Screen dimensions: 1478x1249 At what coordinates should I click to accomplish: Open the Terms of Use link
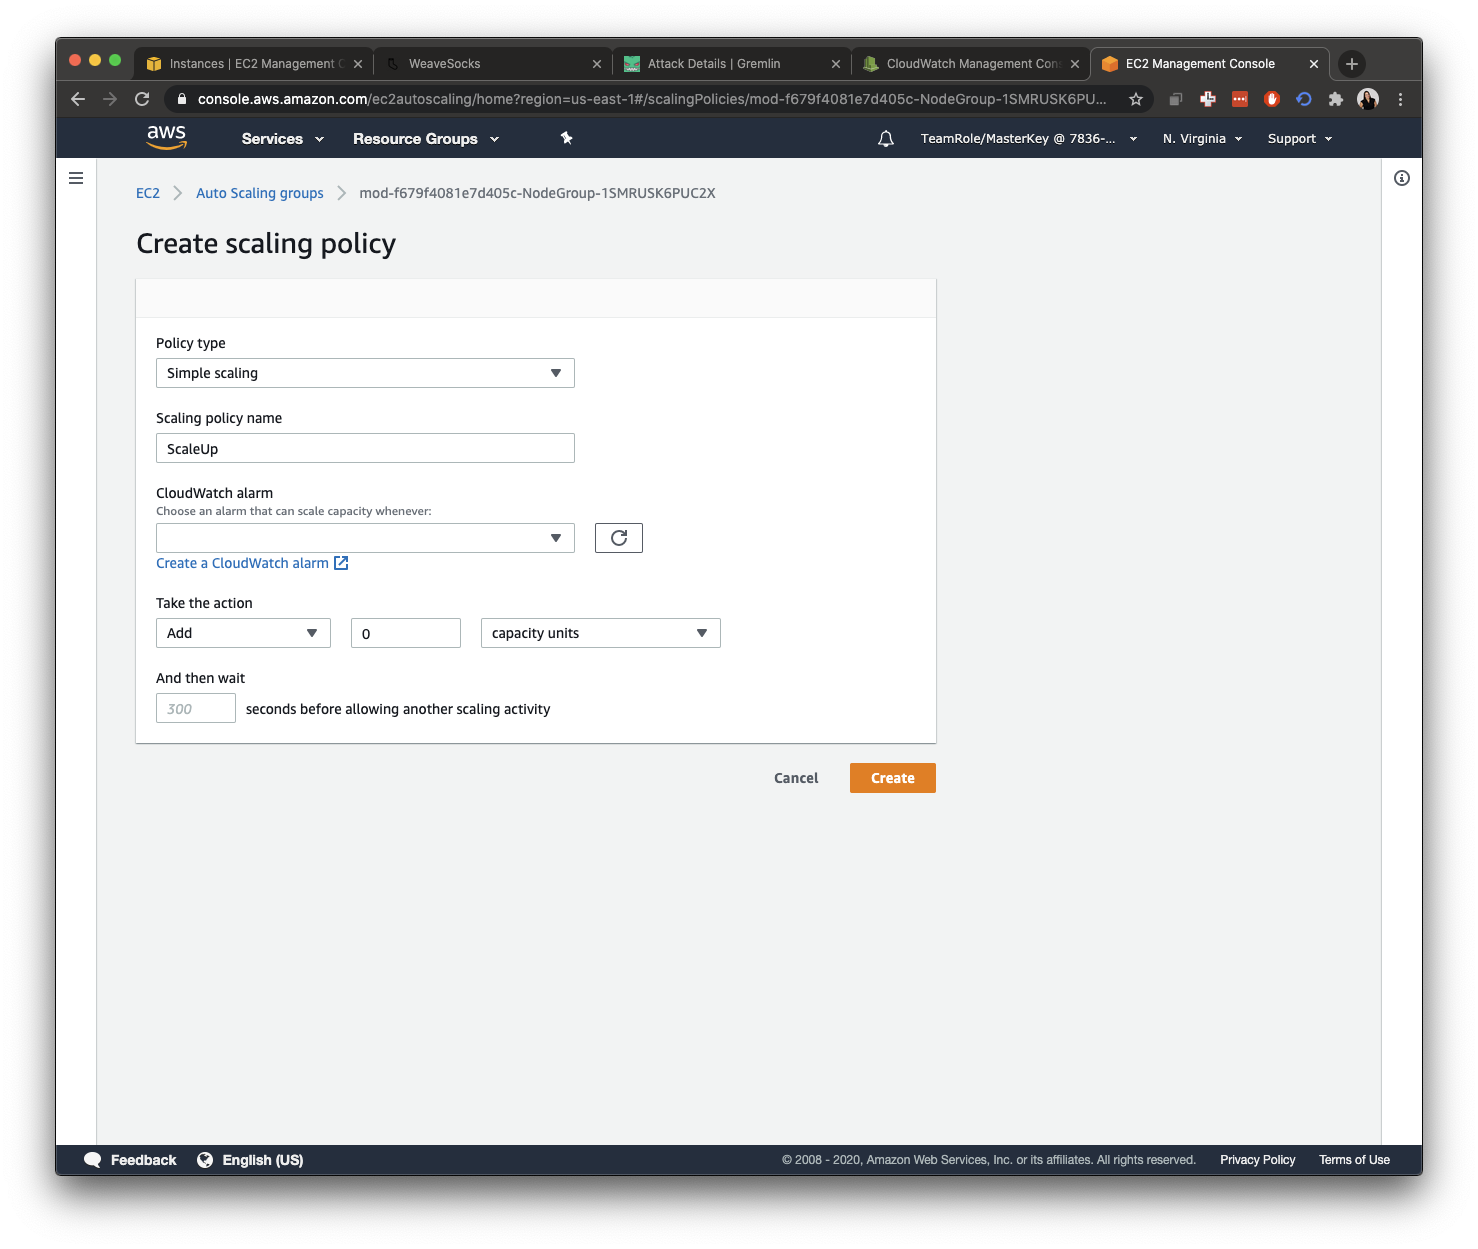coord(1354,1160)
